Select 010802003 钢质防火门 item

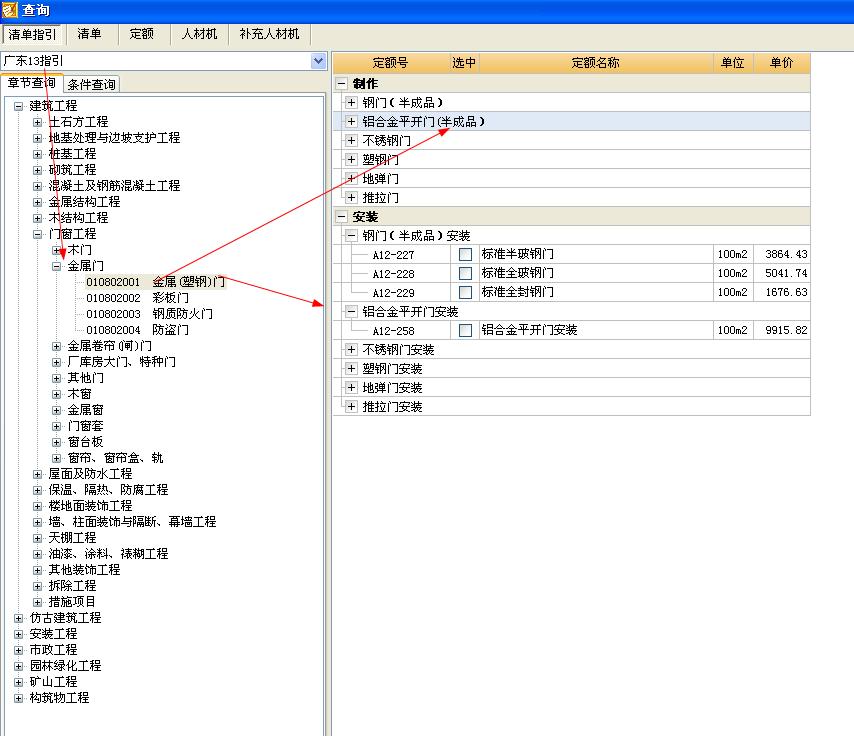pos(149,314)
